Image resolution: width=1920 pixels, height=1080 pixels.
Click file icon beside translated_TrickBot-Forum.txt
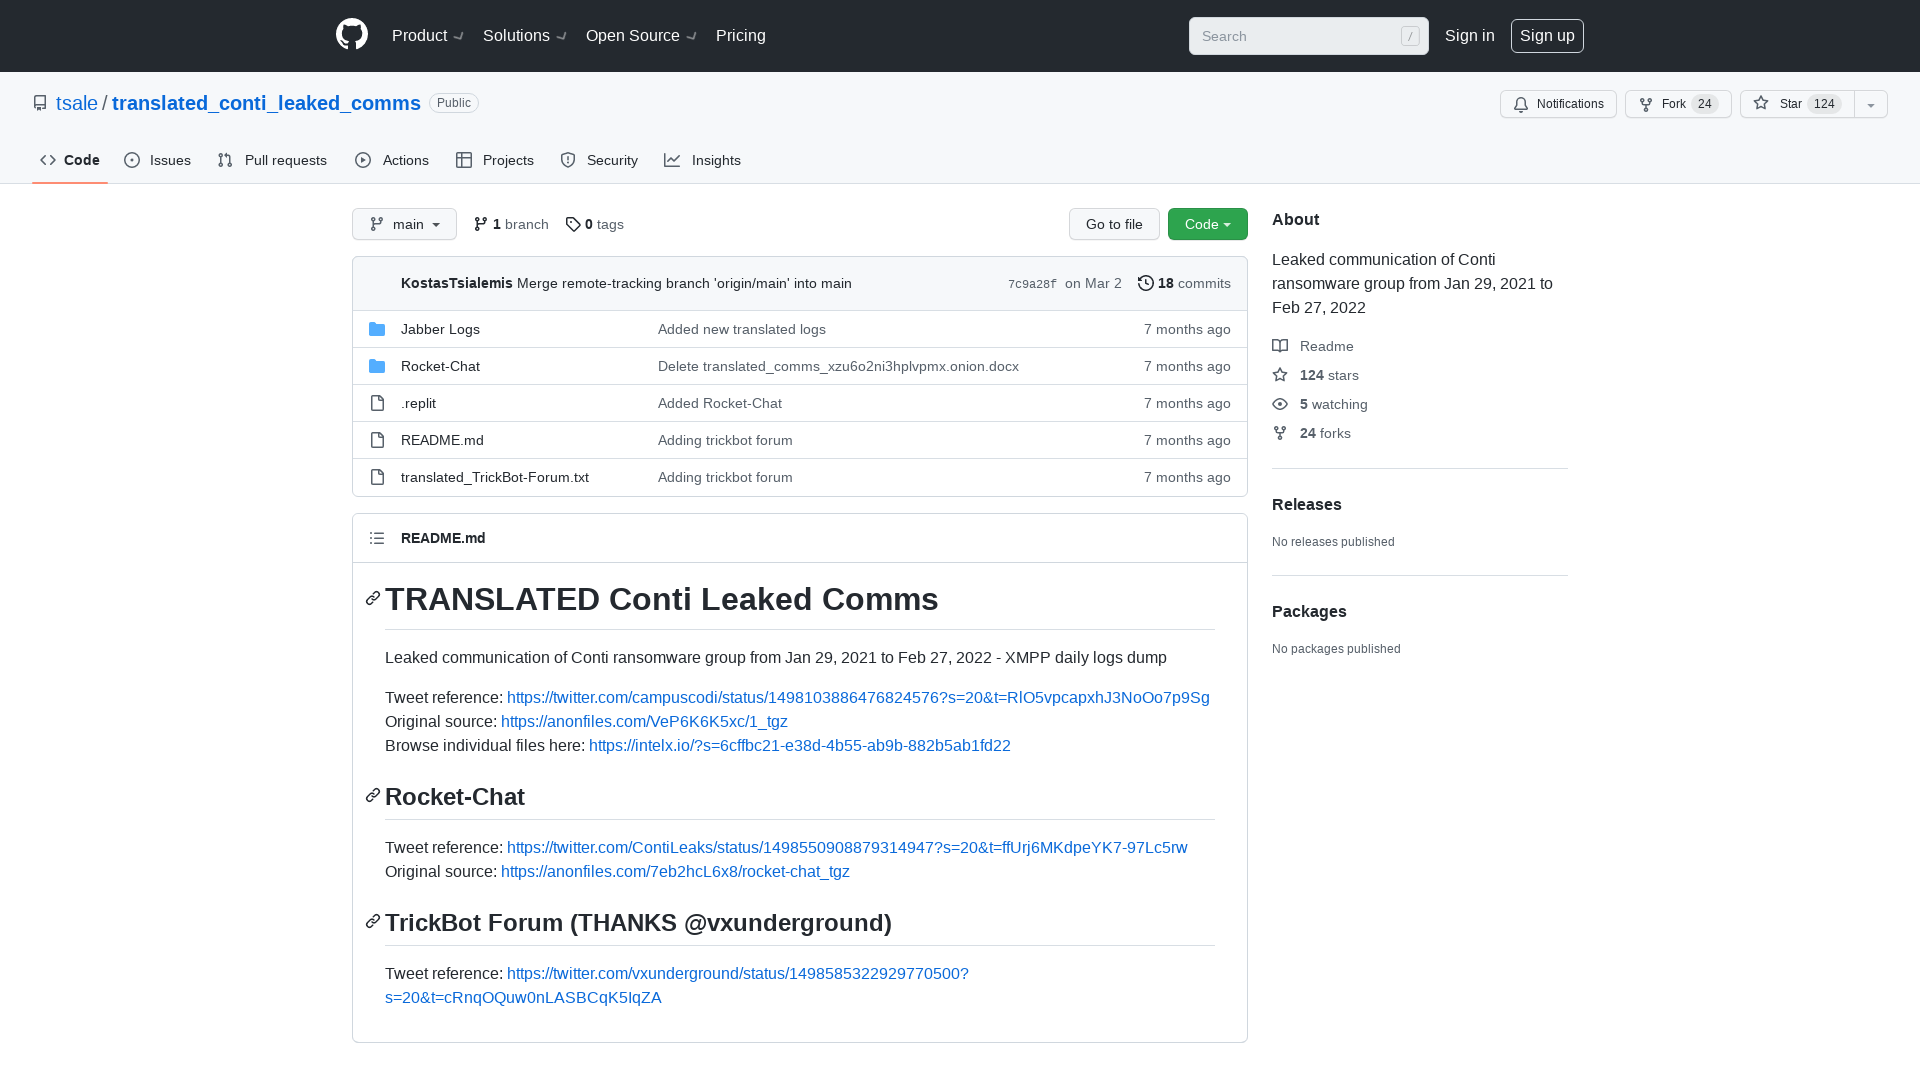coord(377,477)
